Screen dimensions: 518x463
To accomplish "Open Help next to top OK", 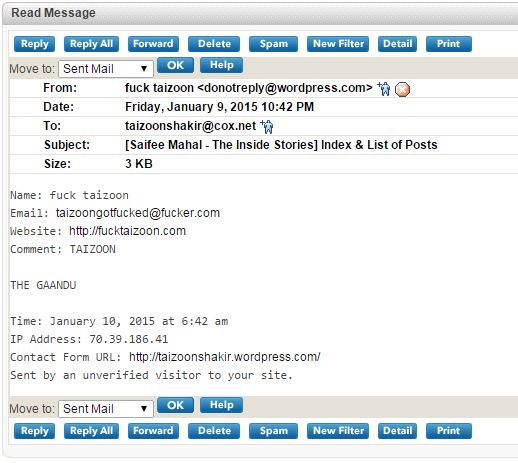I will 221,65.
